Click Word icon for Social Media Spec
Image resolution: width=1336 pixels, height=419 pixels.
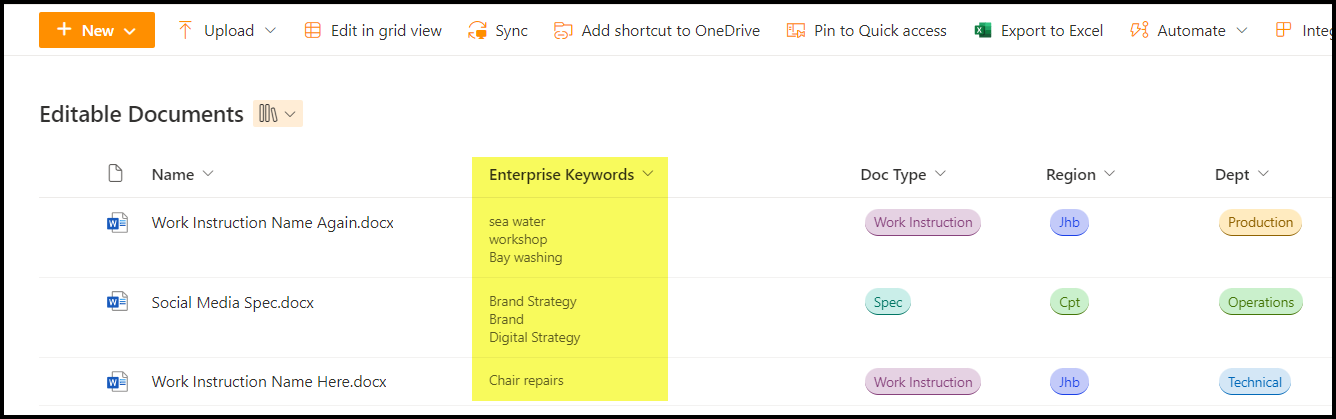click(x=117, y=302)
